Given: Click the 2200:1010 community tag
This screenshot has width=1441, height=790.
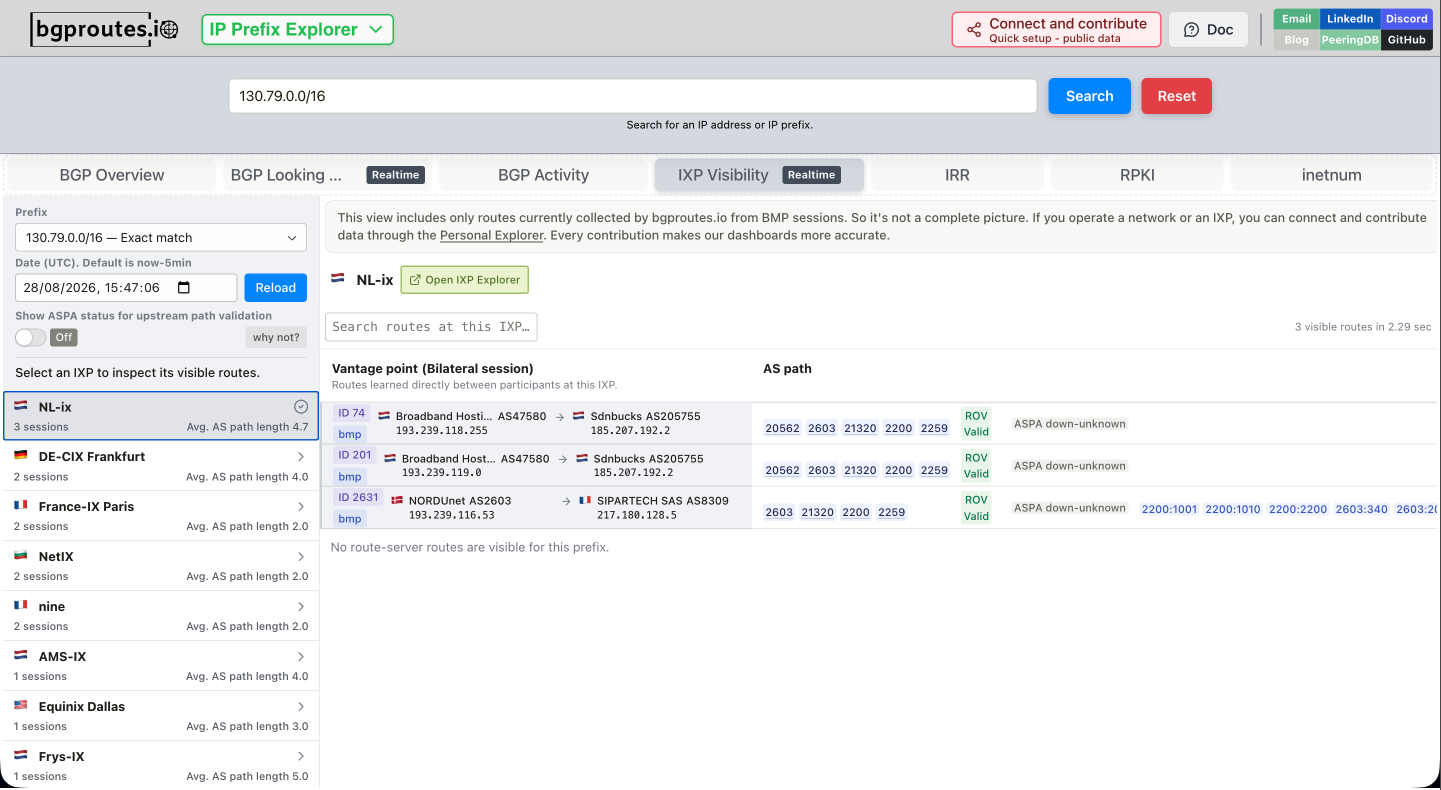Looking at the screenshot, I should pos(1233,509).
